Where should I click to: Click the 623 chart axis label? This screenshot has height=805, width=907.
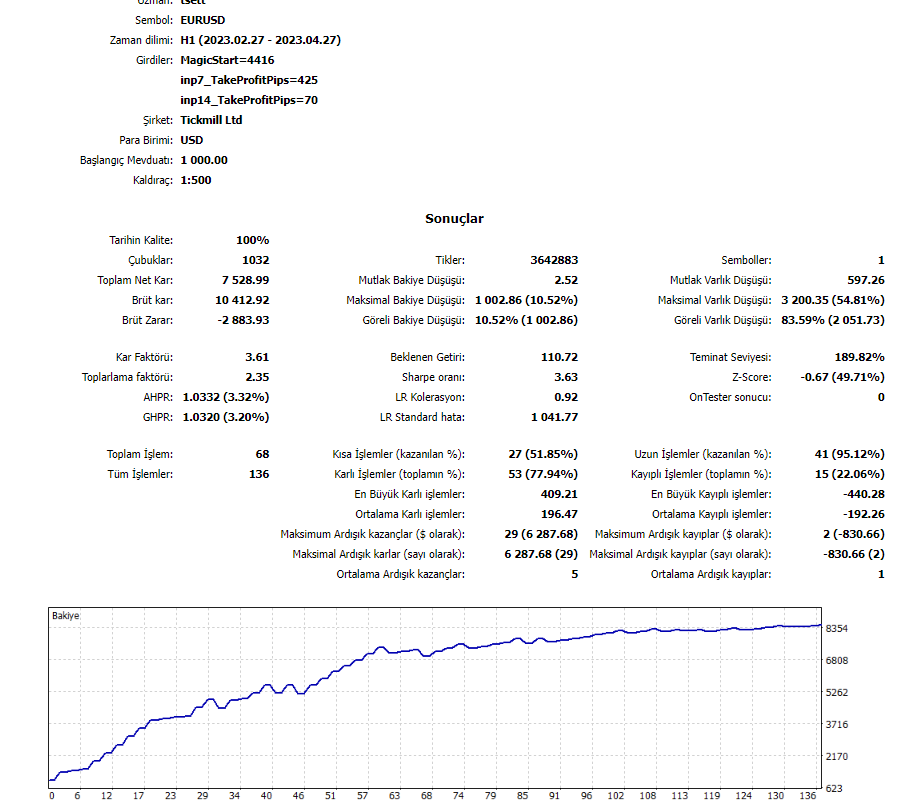(x=834, y=788)
